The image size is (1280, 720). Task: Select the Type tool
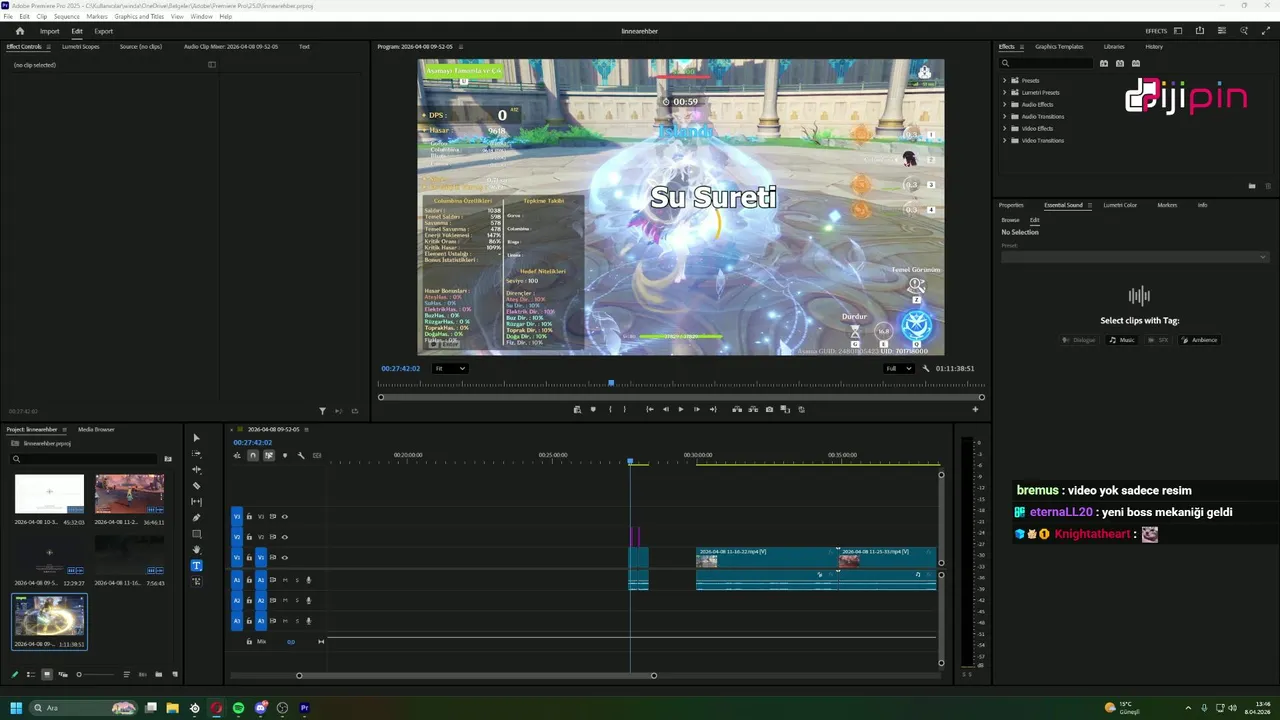click(x=196, y=566)
